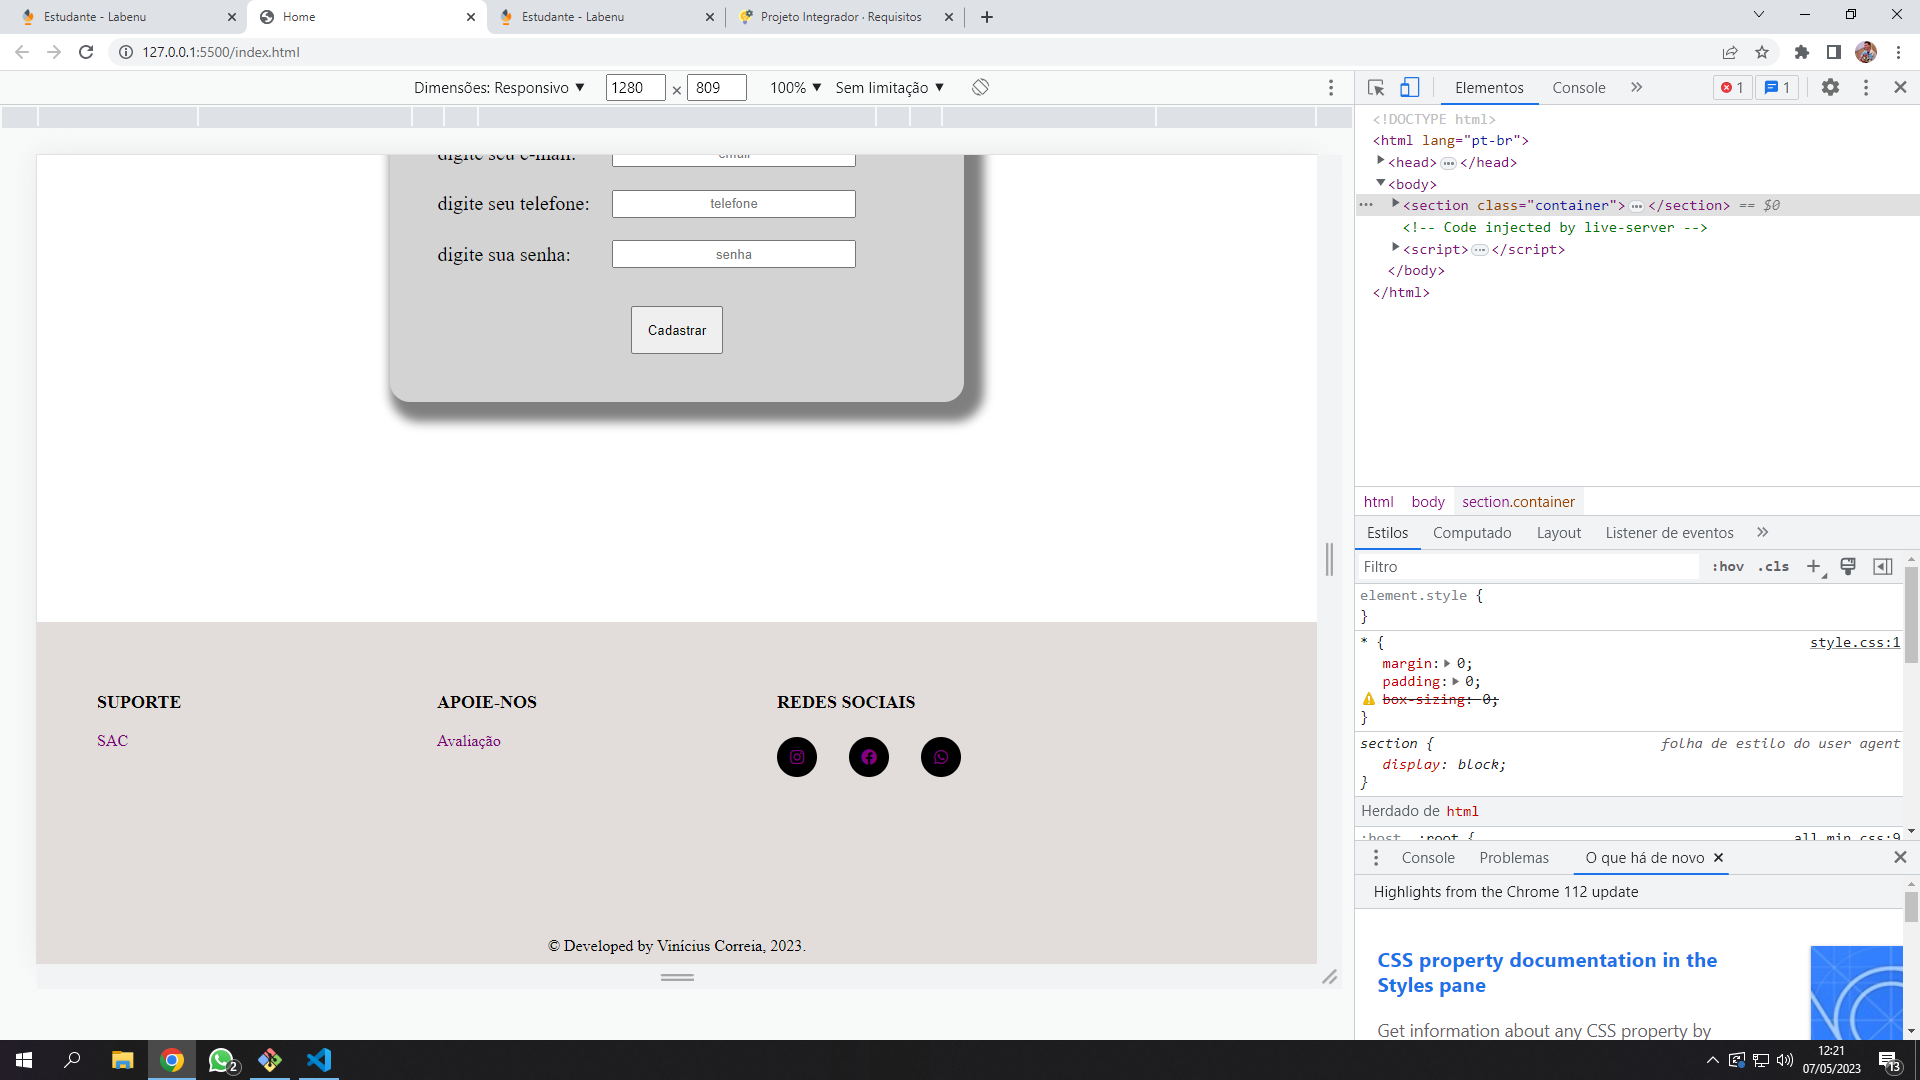The height and width of the screenshot is (1080, 1920).
Task: Open the error counter showing 1 error
Action: coord(1733,88)
